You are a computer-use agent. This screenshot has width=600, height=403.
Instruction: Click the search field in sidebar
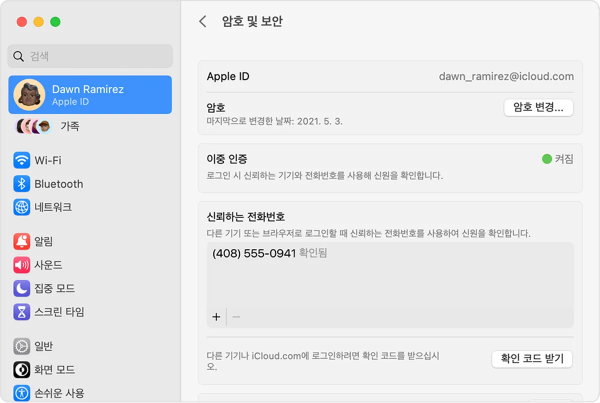(90, 56)
